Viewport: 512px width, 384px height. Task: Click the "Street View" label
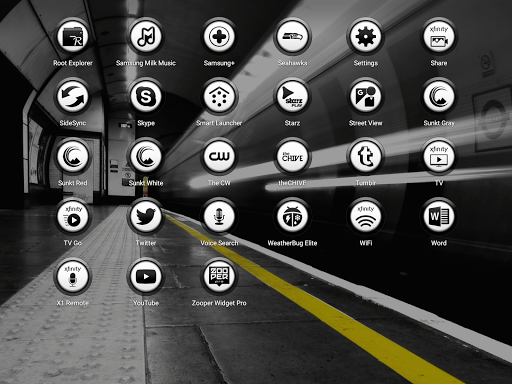pos(366,123)
